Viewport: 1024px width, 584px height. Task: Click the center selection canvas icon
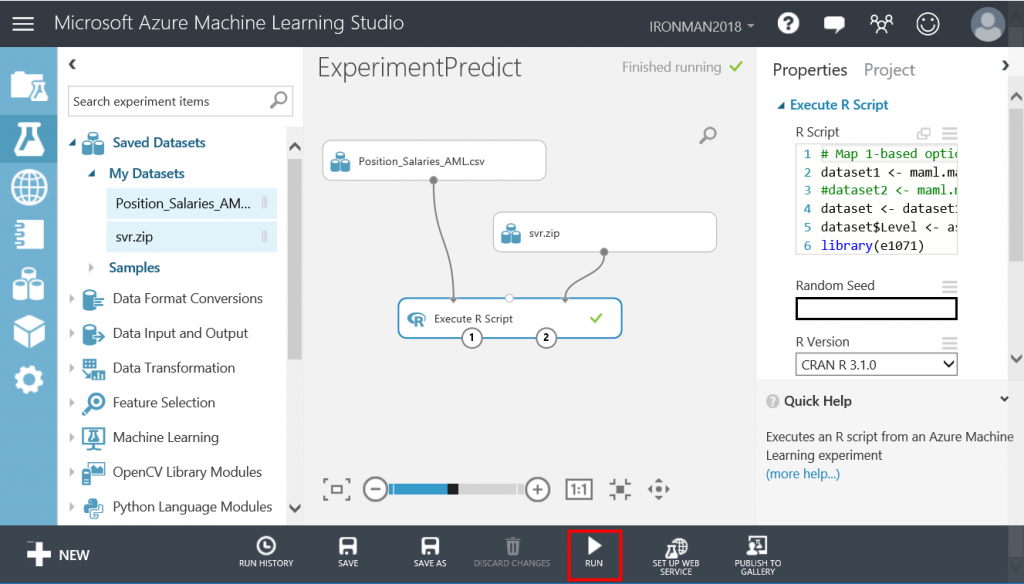(x=620, y=489)
